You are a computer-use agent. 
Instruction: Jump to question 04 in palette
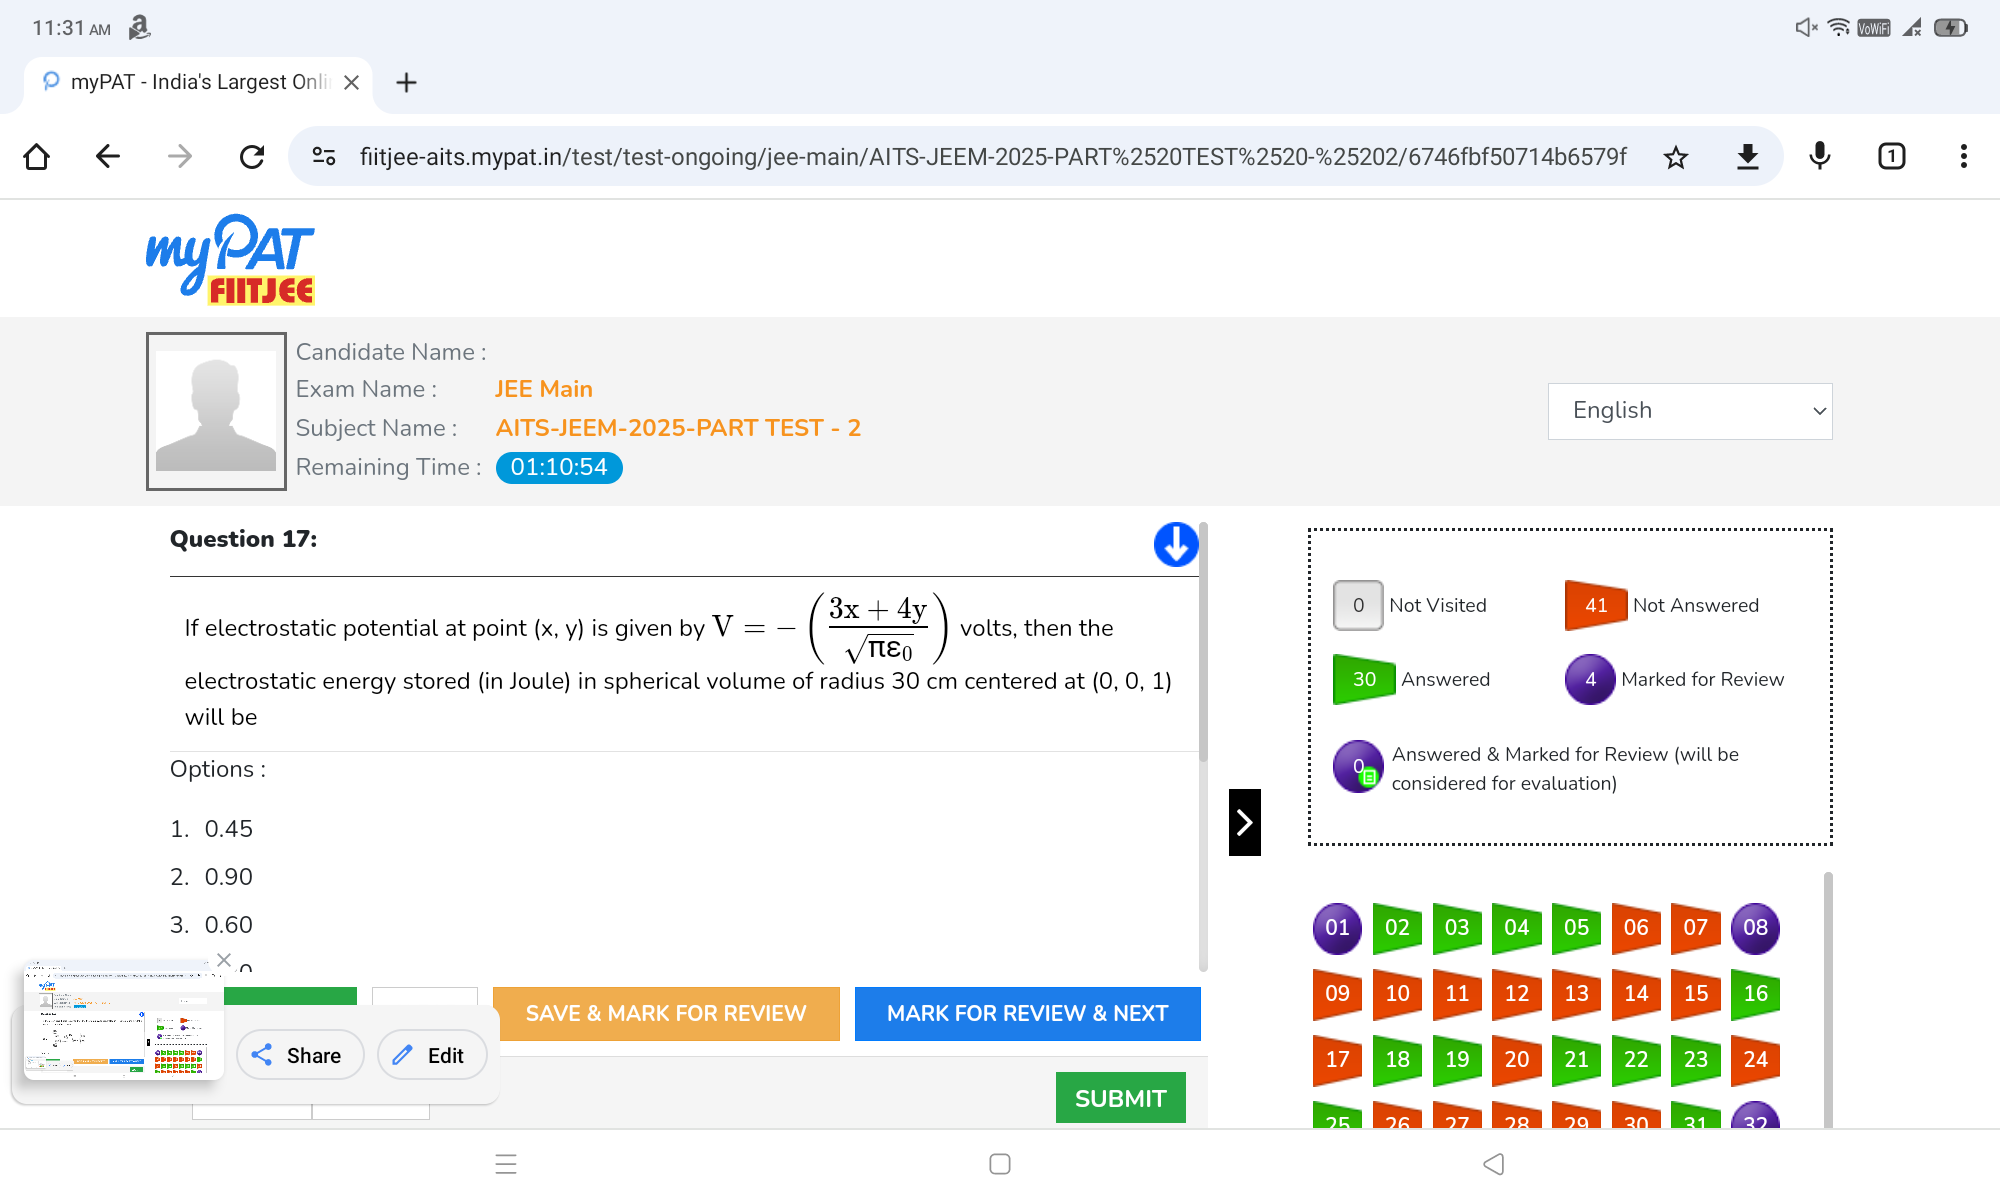coord(1517,928)
